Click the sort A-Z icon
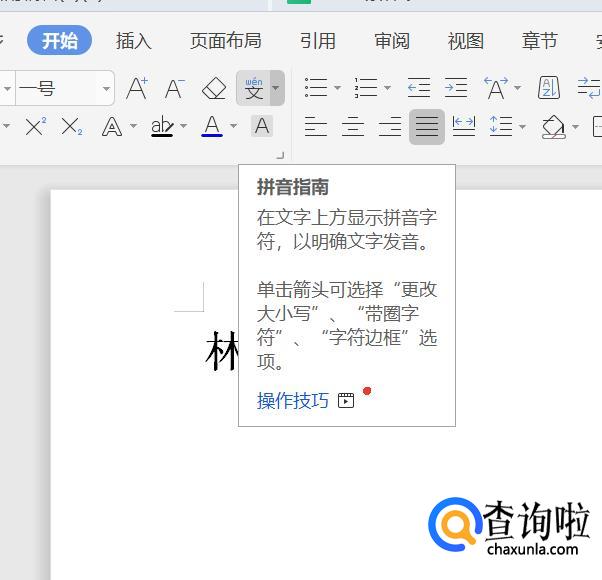 point(549,88)
